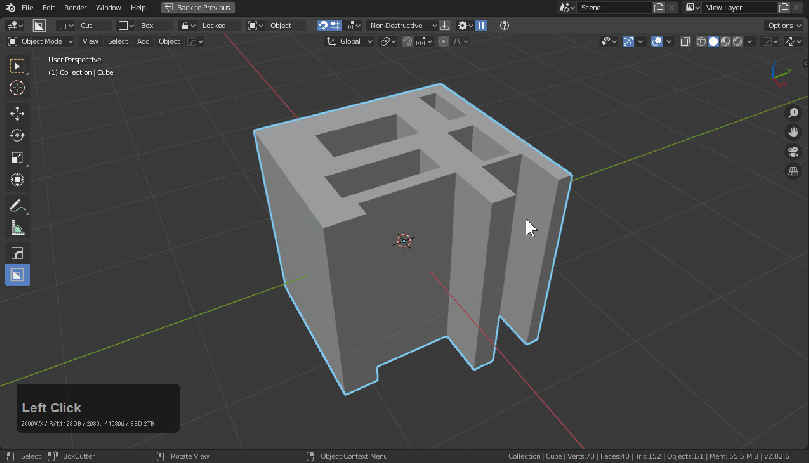Expand the Options dropdown
This screenshot has height=463, width=809.
[x=783, y=25]
